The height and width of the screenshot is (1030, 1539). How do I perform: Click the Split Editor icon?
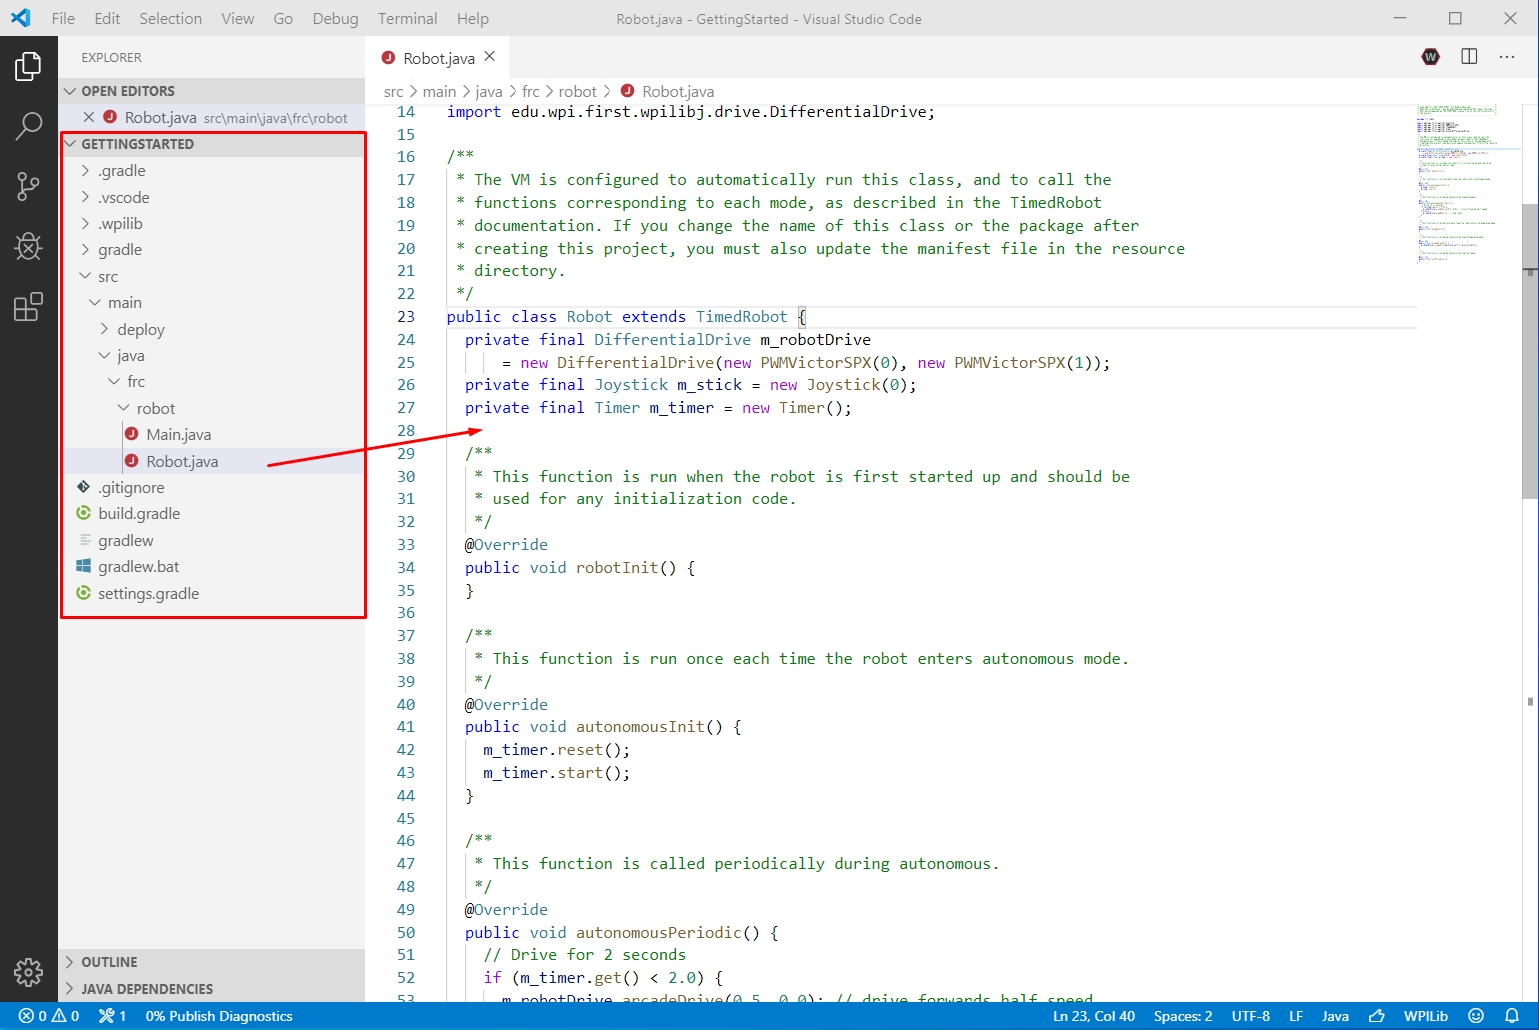1469,57
